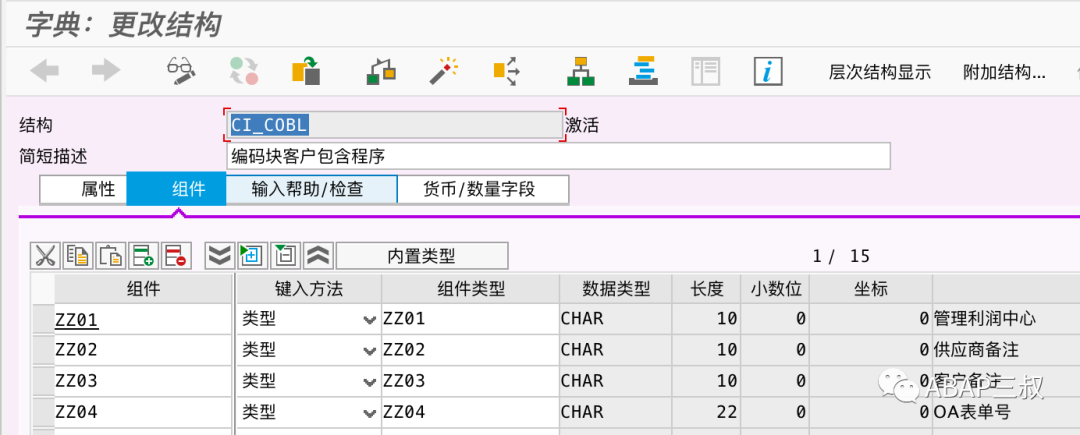Toggle display/change mode glasses icon
The height and width of the screenshot is (435, 1080).
[182, 71]
